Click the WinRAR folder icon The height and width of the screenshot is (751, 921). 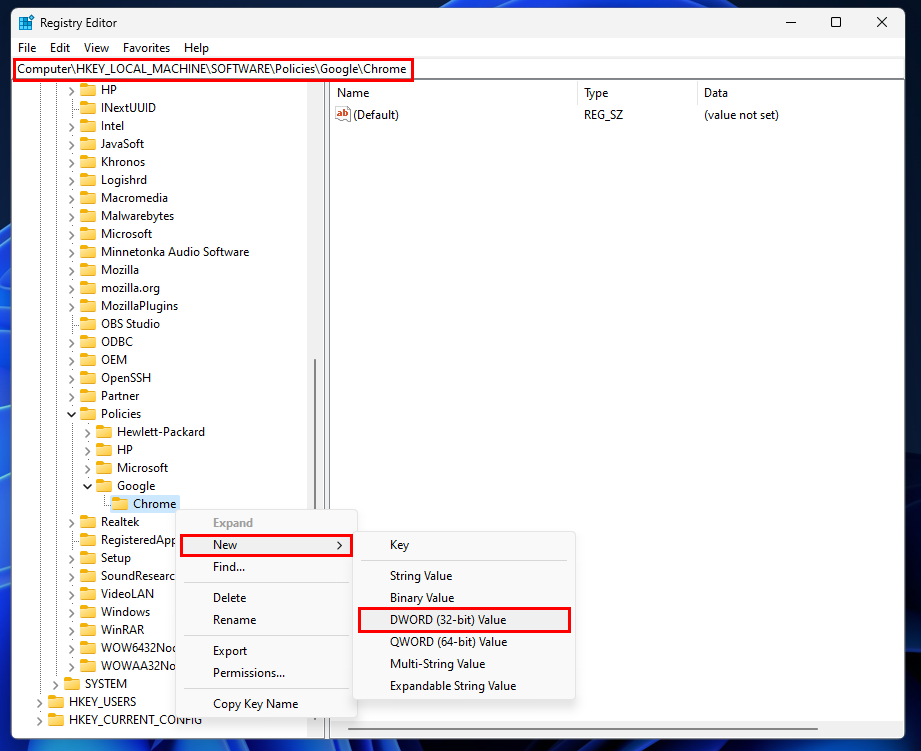pos(88,629)
